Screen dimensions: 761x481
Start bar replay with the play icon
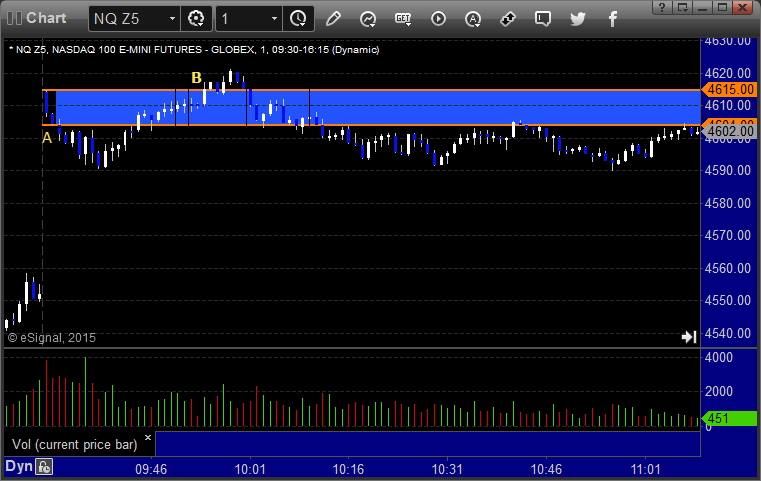[x=438, y=19]
